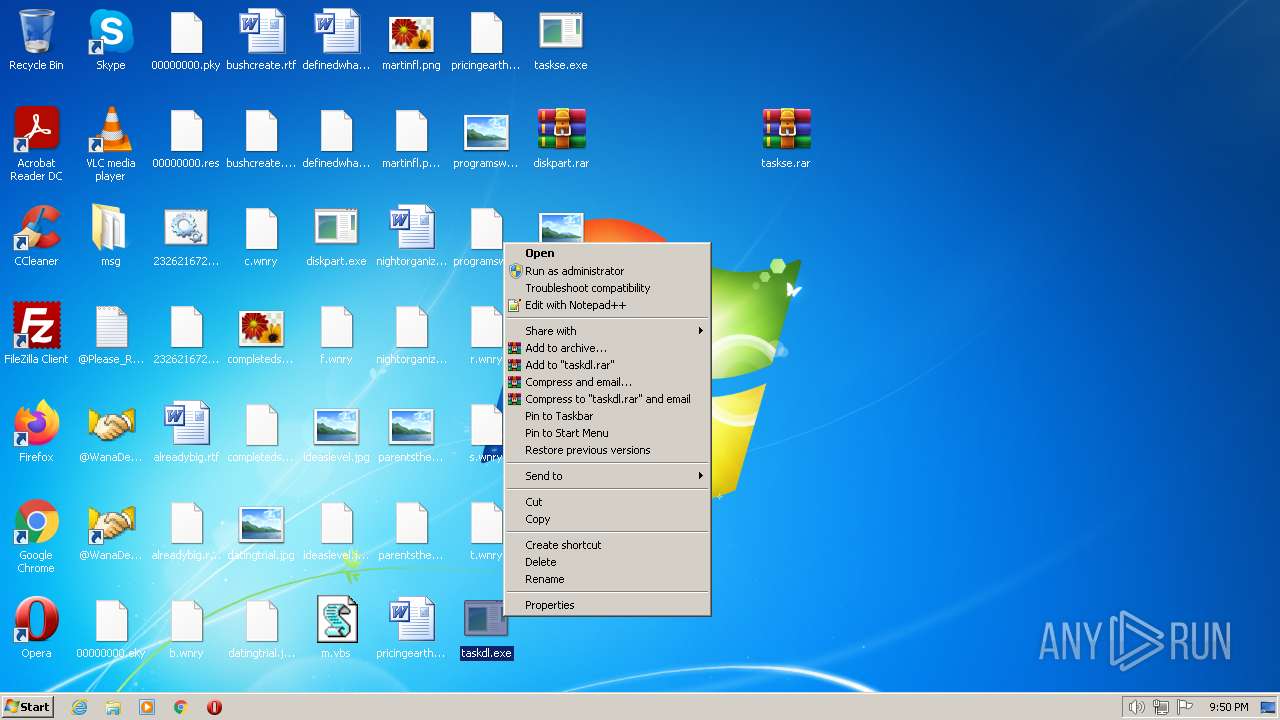Choose Add to "taskdl.rar"
Screen dimensions: 1280x720
607,365
